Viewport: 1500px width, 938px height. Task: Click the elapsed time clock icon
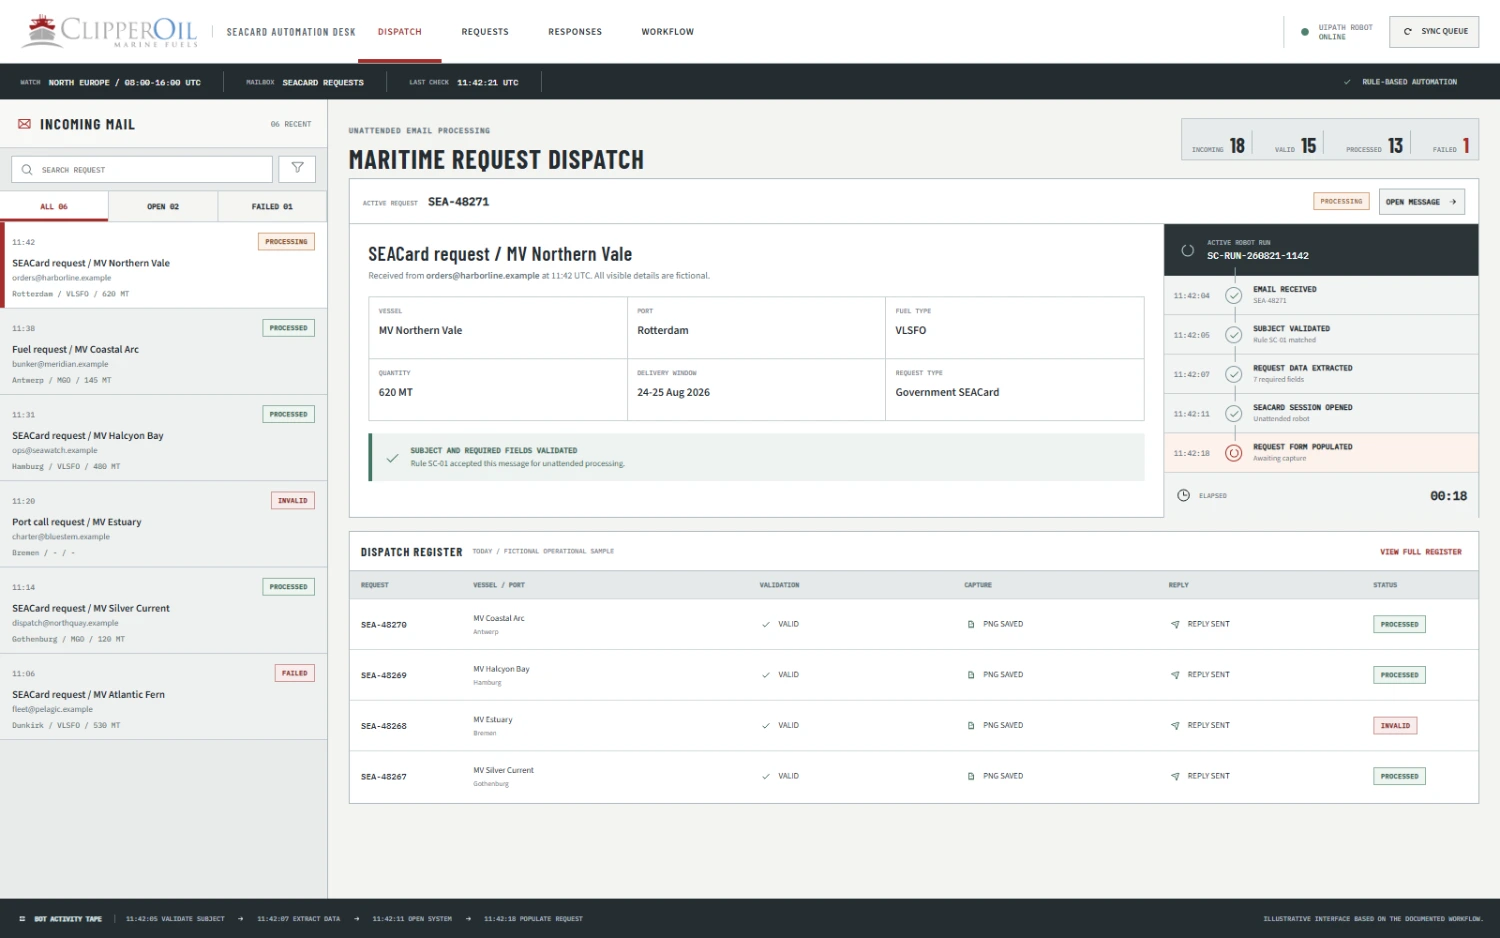(1184, 495)
